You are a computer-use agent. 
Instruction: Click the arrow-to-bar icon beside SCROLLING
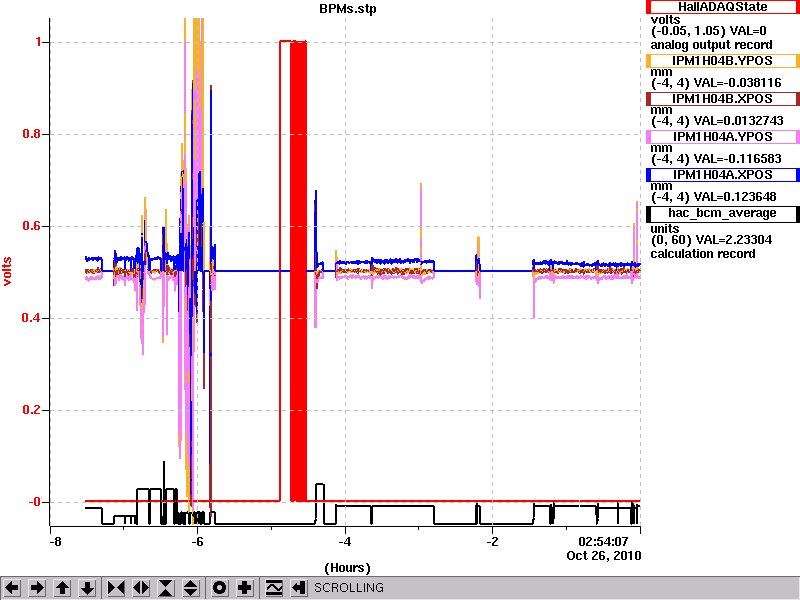[299, 588]
